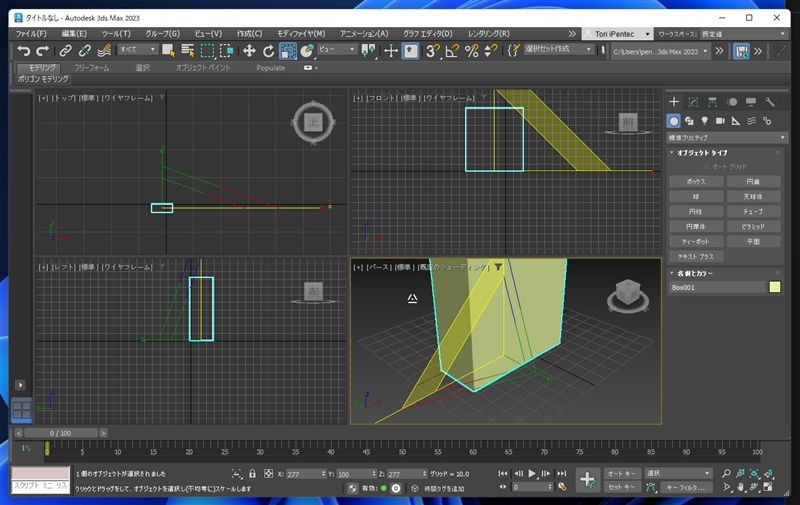Click the highlighted Select and Scale tool
The image size is (800, 505).
point(288,50)
